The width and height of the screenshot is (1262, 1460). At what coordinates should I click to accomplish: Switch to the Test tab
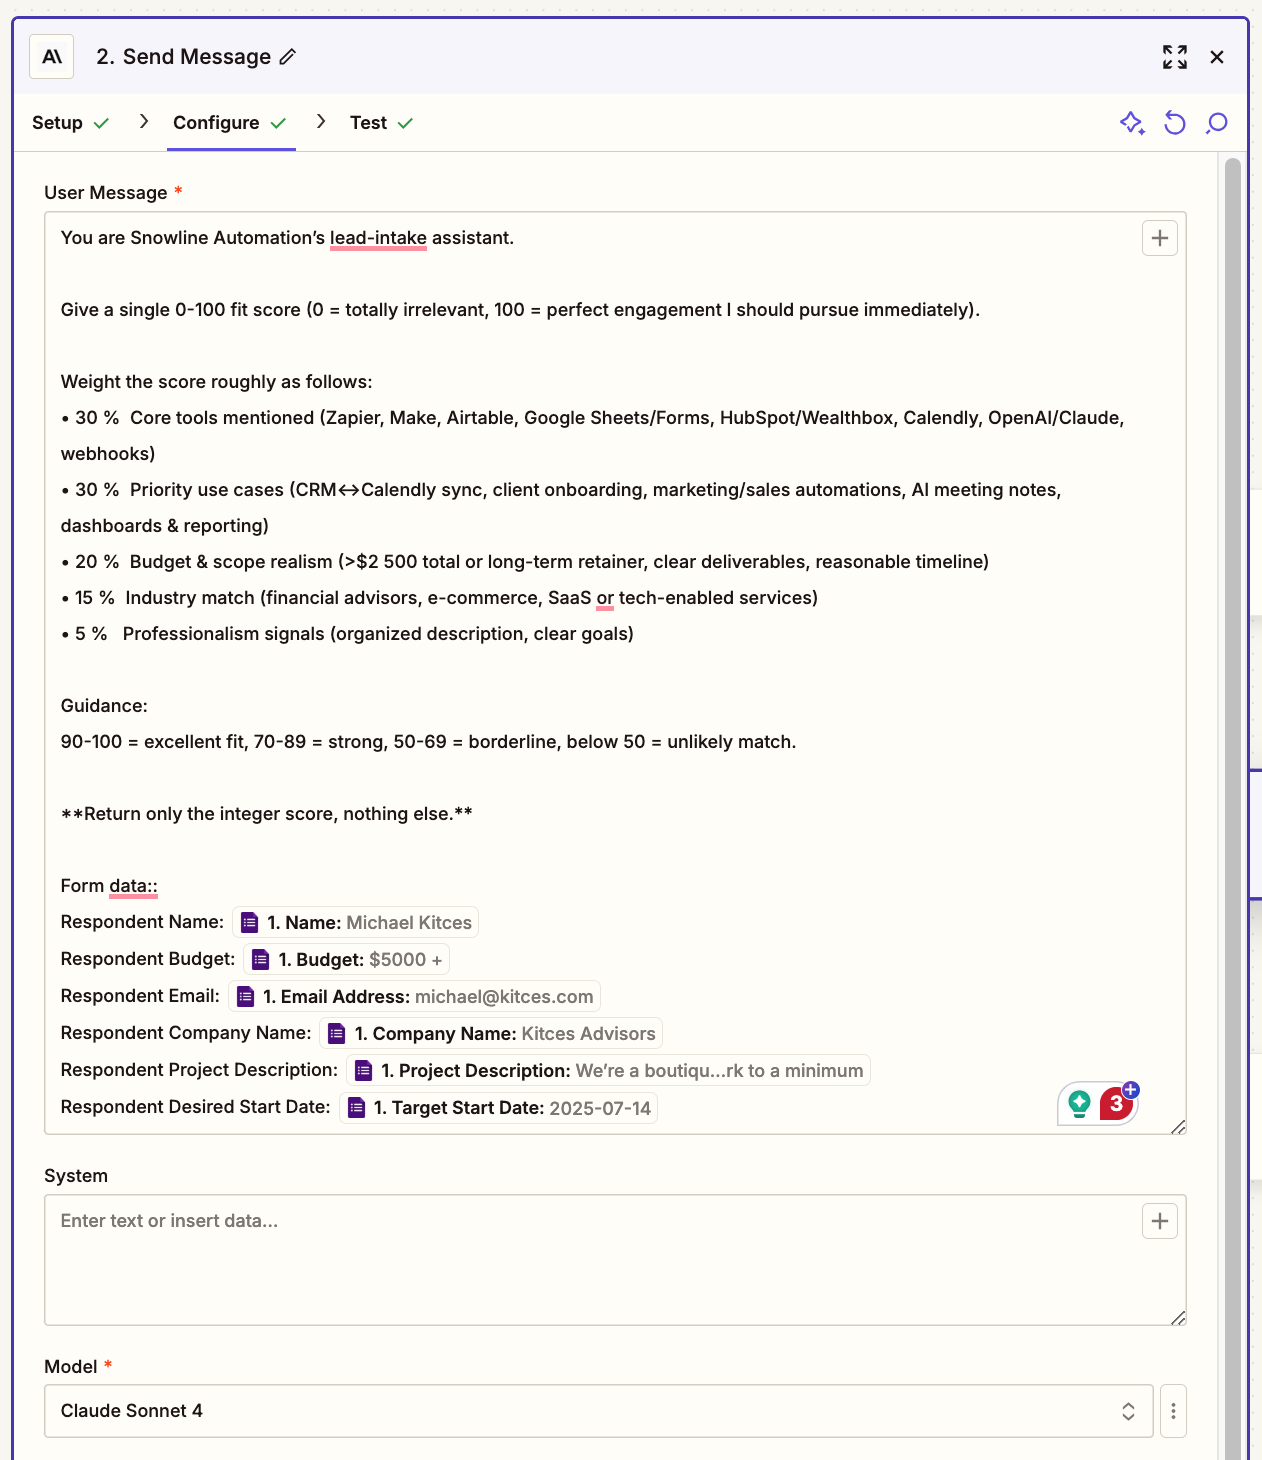tap(381, 123)
